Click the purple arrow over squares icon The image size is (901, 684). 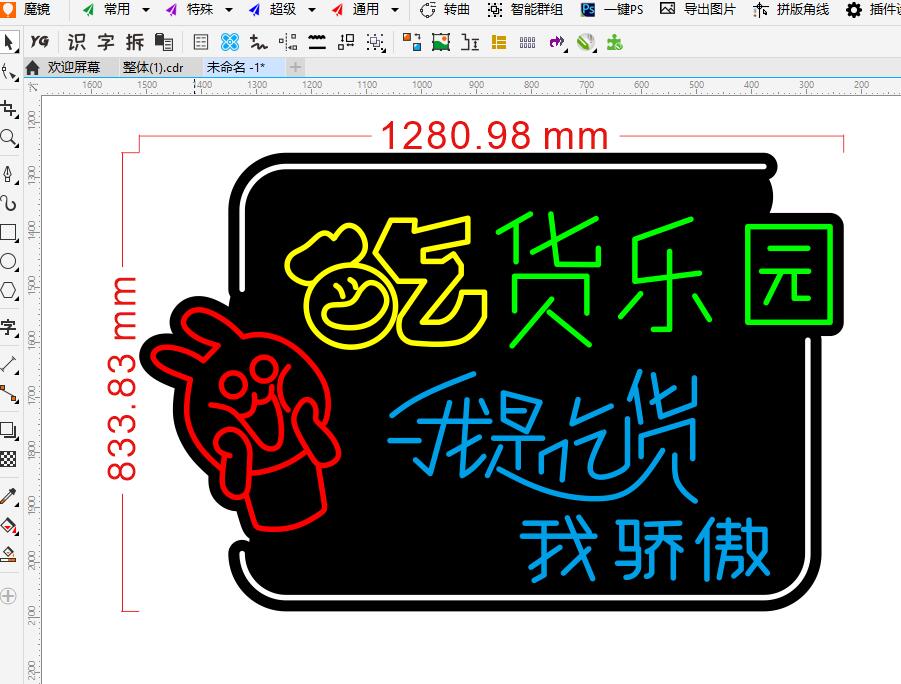tap(557, 42)
